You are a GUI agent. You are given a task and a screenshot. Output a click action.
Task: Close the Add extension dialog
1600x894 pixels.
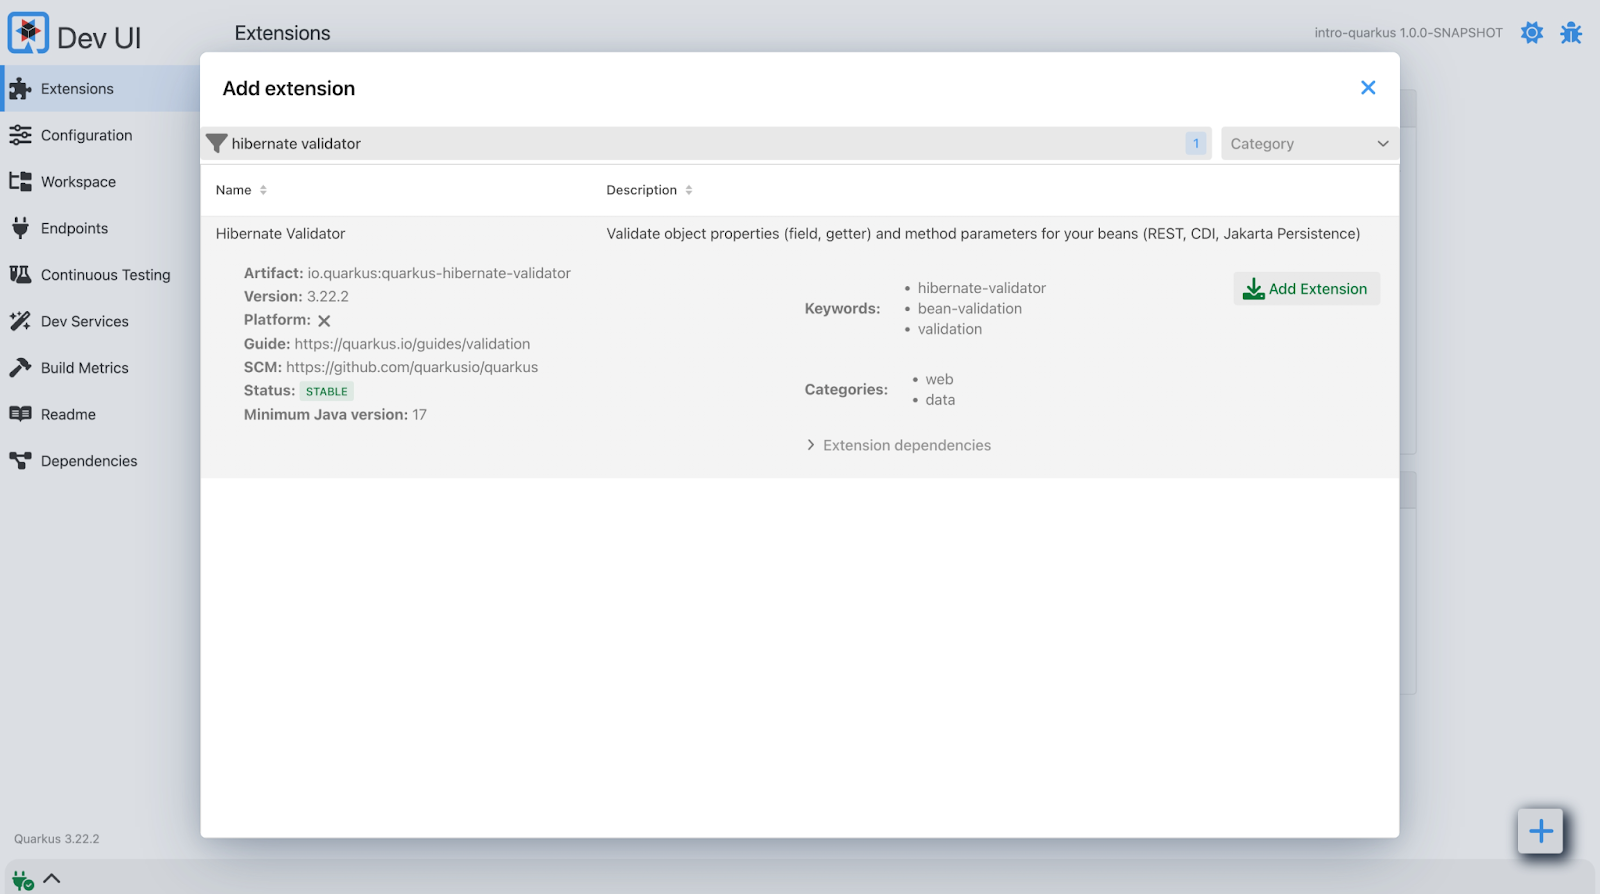[x=1368, y=88]
